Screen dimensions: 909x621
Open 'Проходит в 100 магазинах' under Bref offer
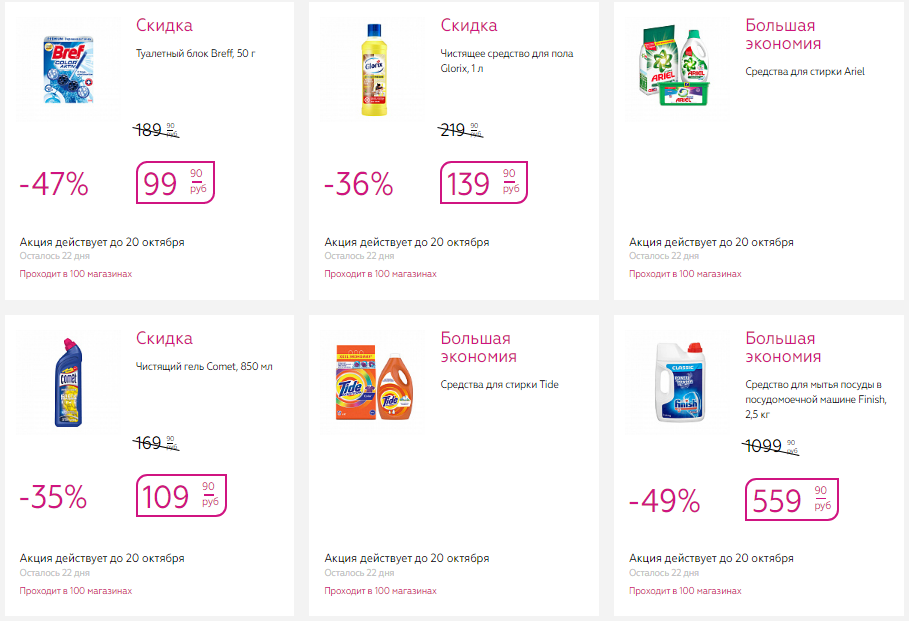[76, 274]
